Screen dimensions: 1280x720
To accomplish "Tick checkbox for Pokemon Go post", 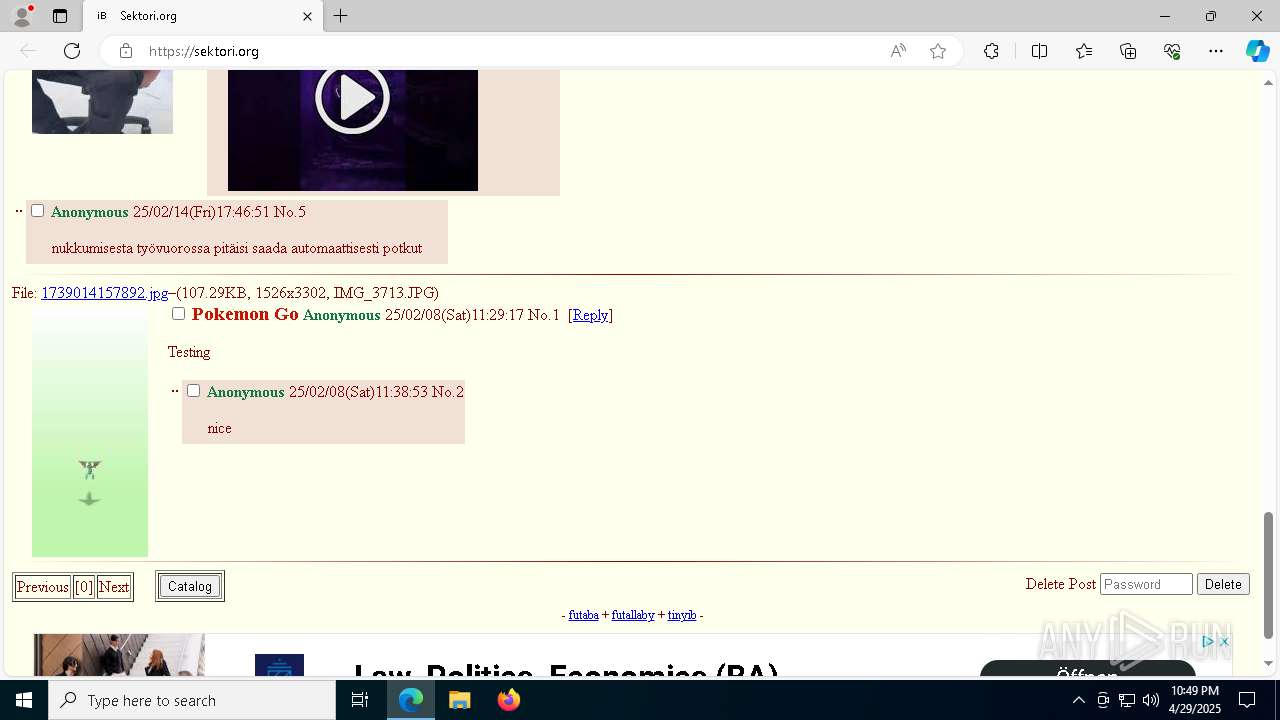I will point(178,314).
